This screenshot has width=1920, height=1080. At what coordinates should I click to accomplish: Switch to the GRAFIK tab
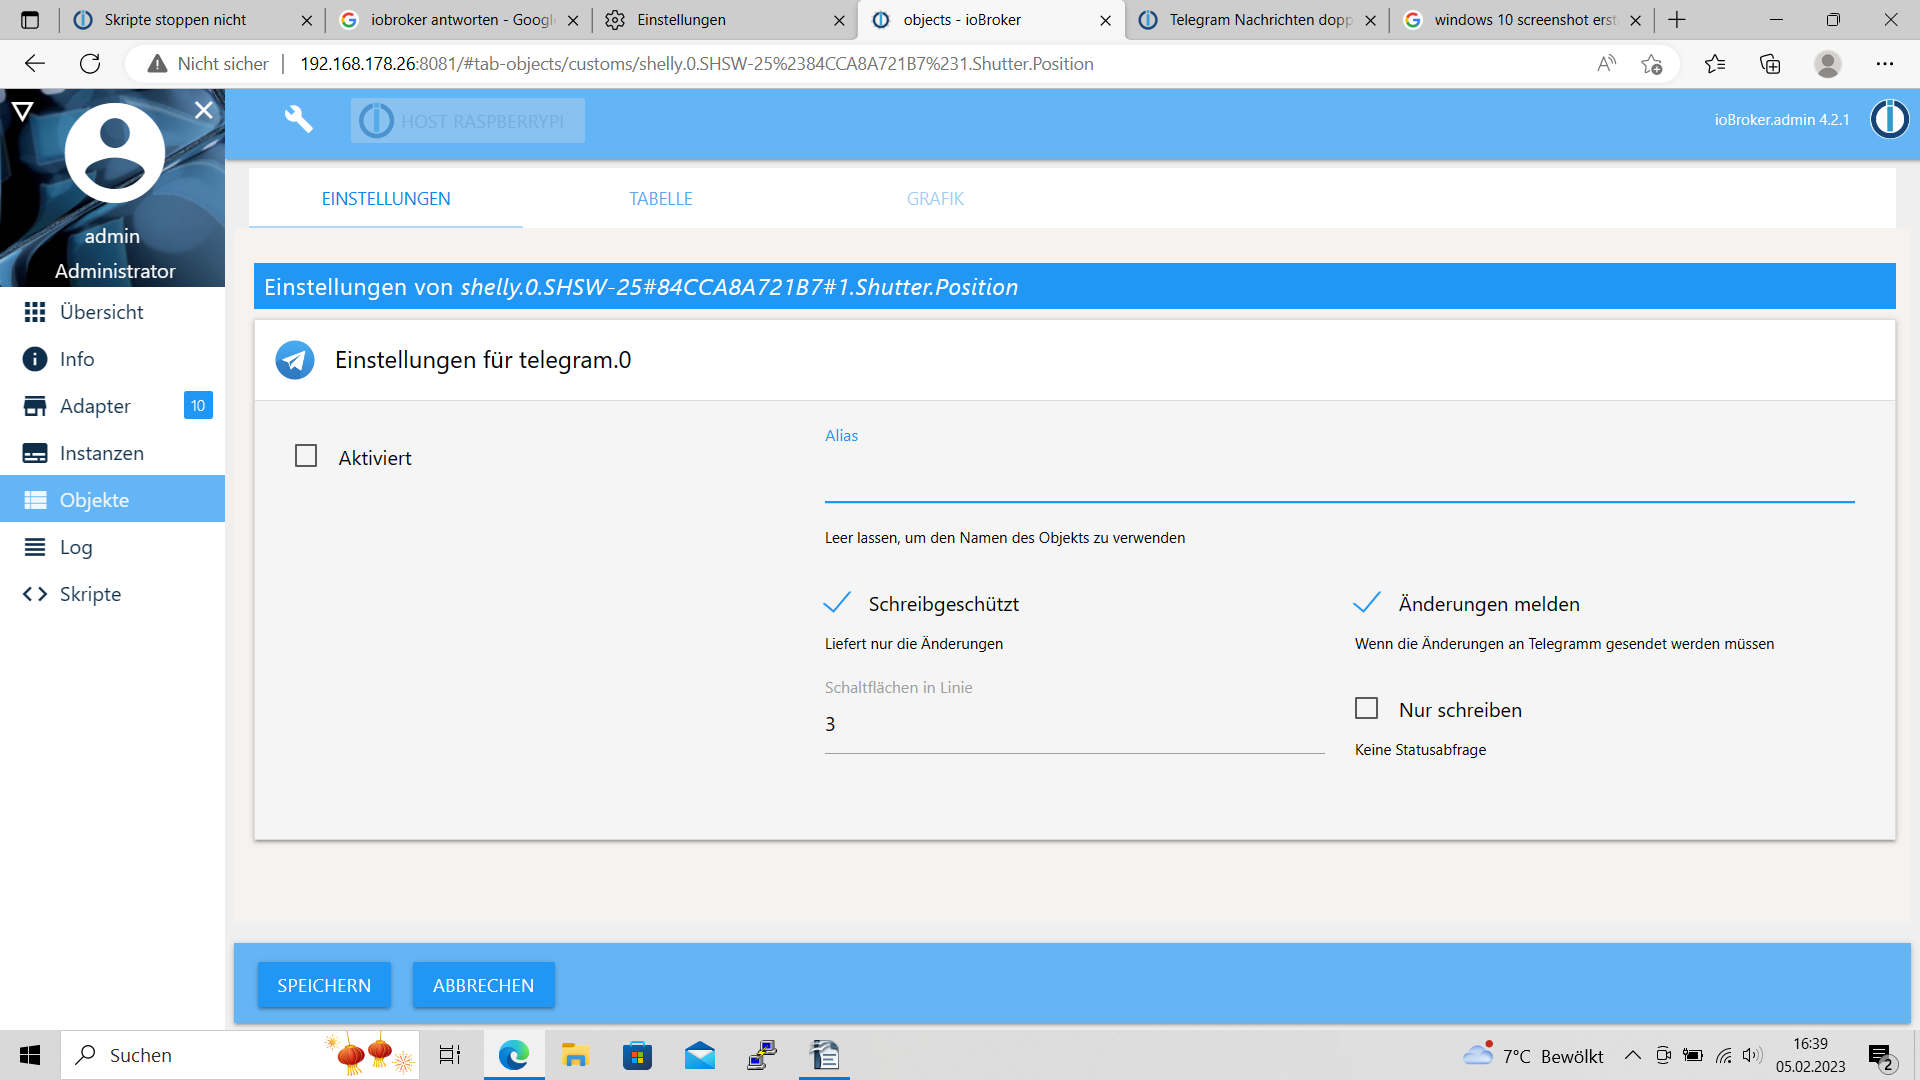point(935,199)
